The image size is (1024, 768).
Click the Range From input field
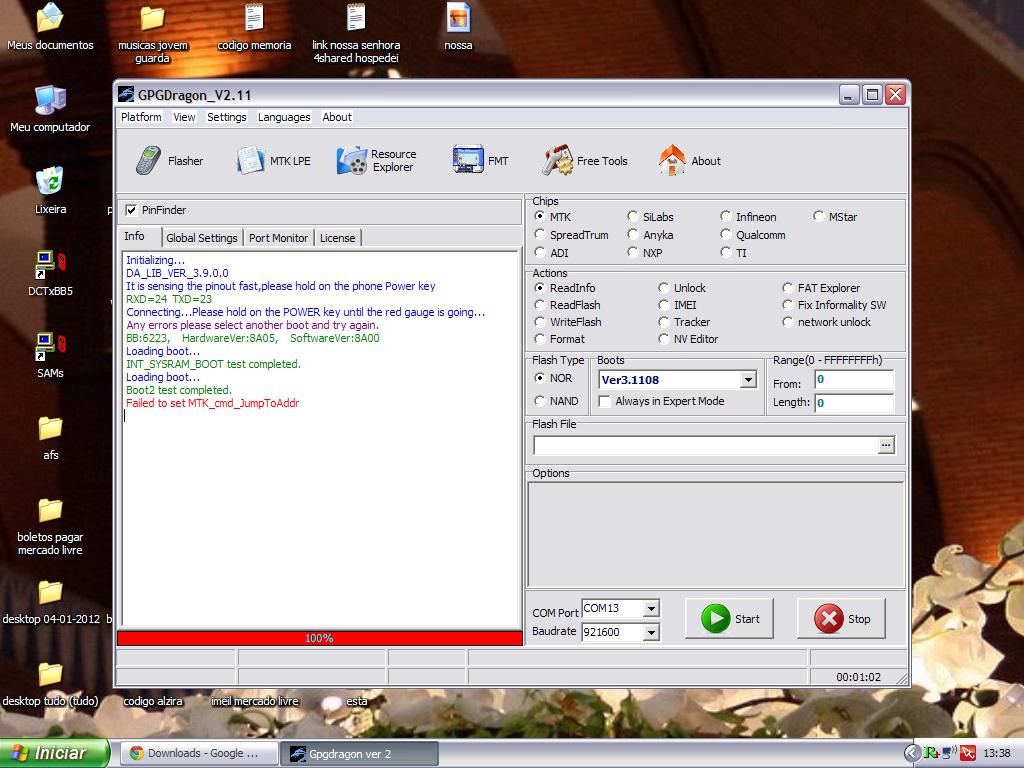pos(854,379)
